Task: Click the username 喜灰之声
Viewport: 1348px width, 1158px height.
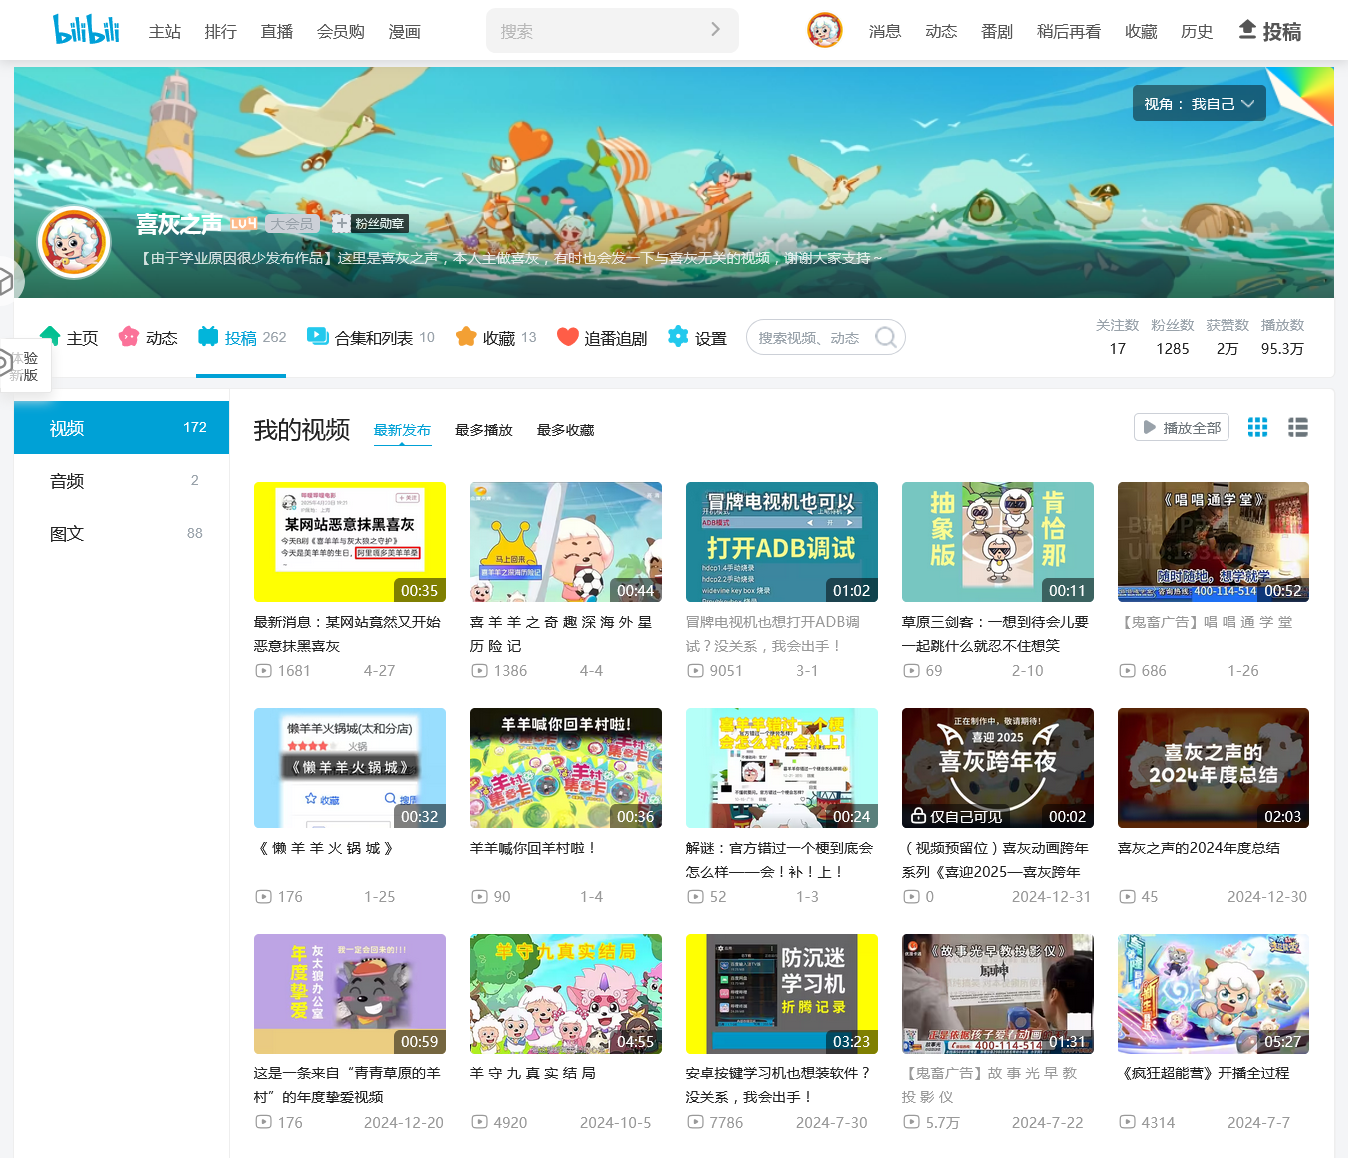Action: (180, 224)
